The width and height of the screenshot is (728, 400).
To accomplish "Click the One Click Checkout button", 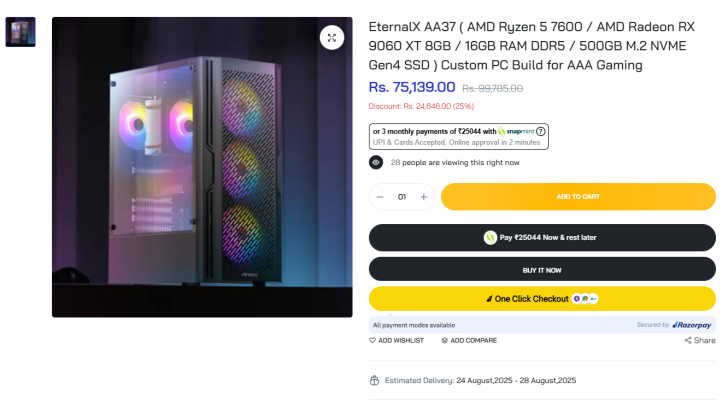I will 542,298.
